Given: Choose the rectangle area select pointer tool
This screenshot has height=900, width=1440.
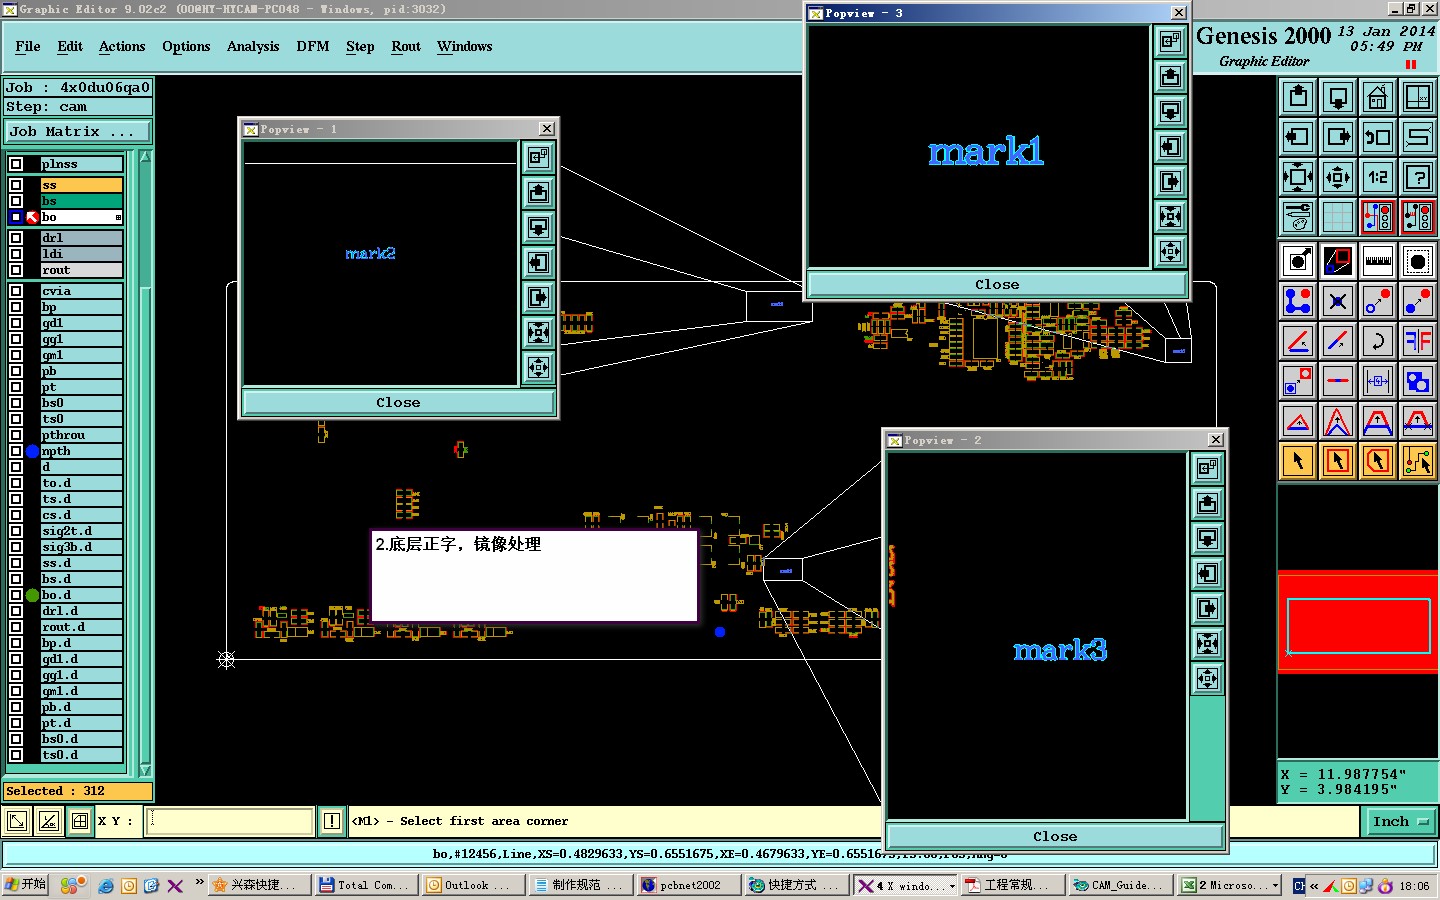Looking at the screenshot, I should (x=1338, y=461).
